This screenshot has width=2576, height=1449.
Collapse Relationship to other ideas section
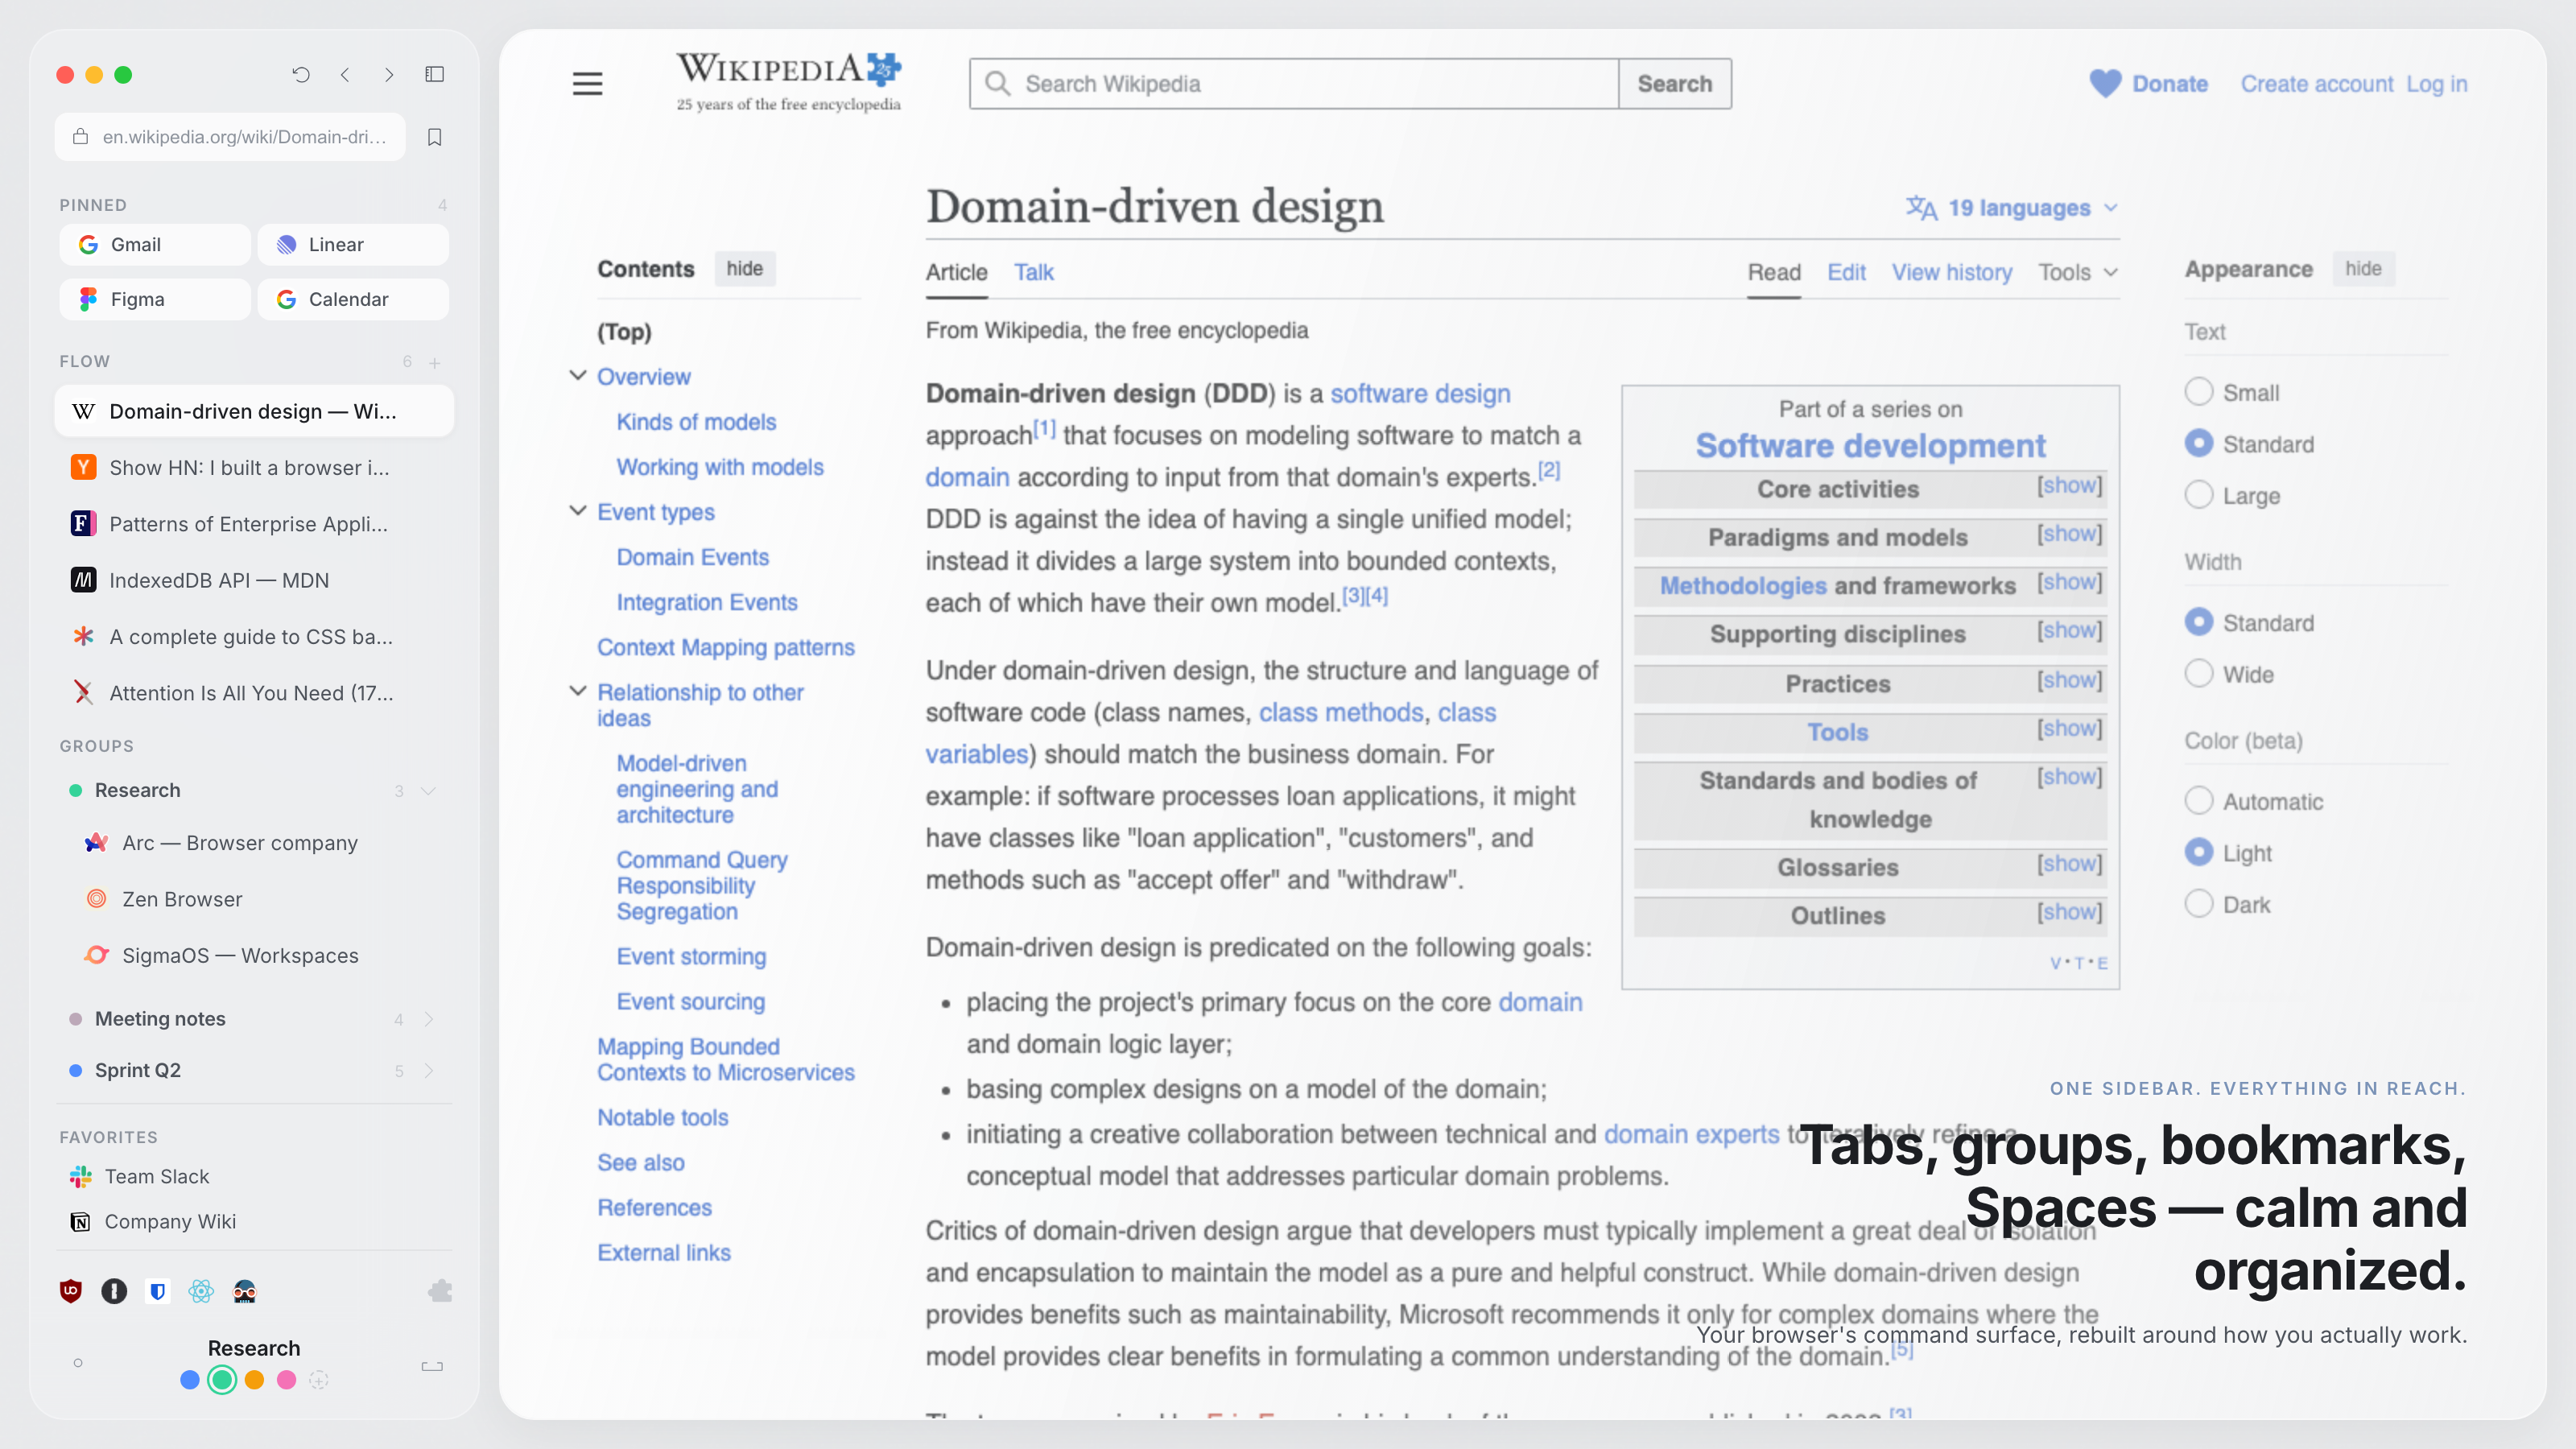pyautogui.click(x=578, y=691)
